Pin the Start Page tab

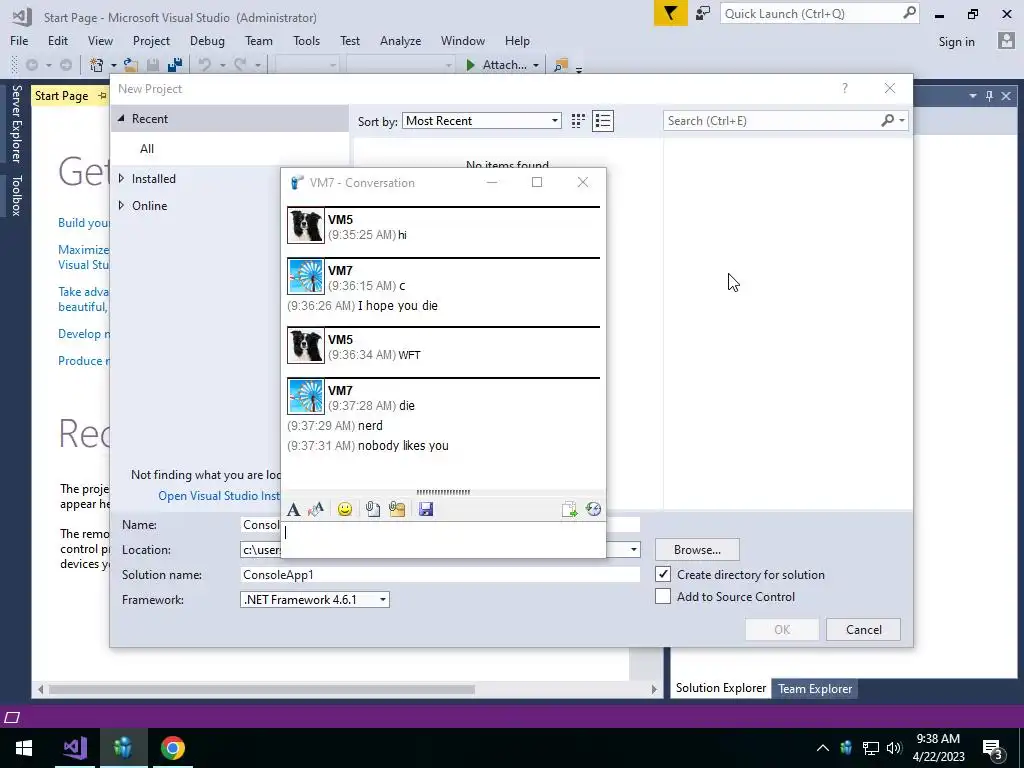[102, 96]
